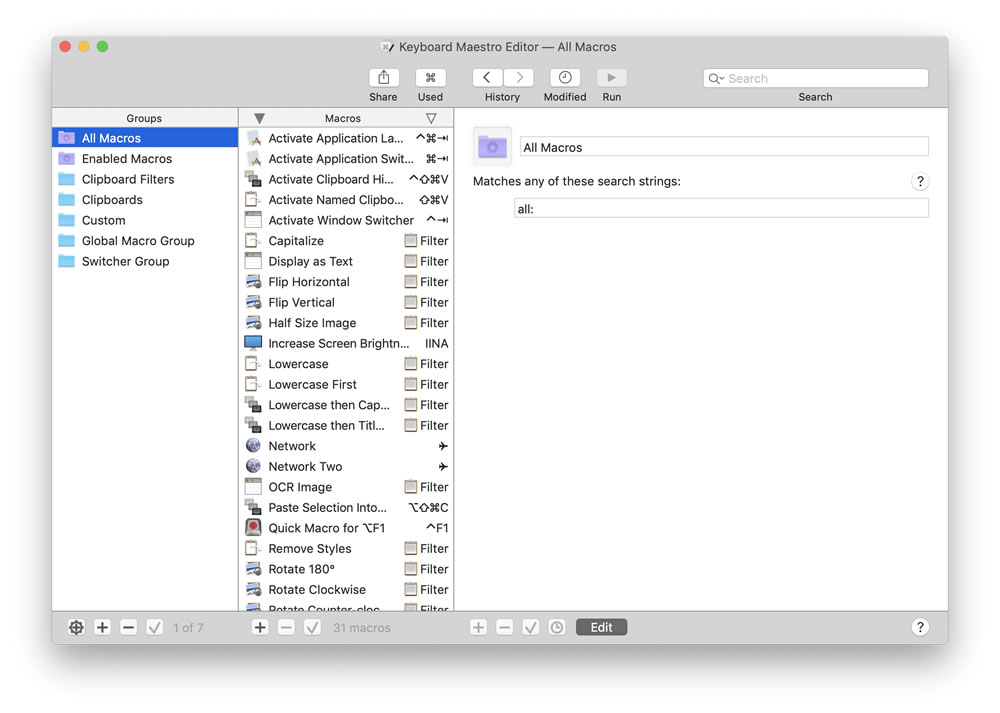Toggle the action enable checkmark button
The height and width of the screenshot is (713, 1000).
pyautogui.click(x=531, y=628)
